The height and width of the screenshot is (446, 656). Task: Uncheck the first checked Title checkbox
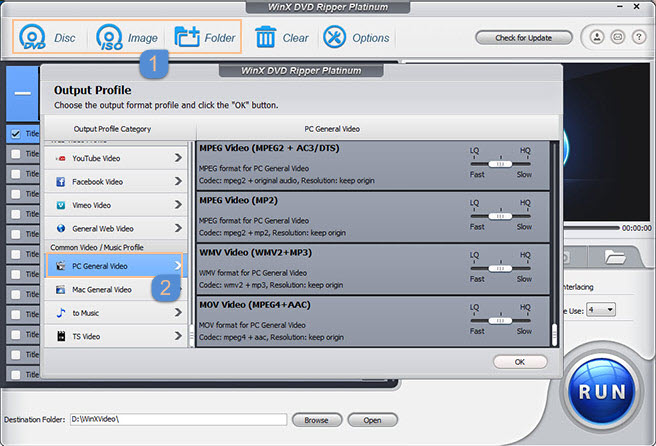15,134
